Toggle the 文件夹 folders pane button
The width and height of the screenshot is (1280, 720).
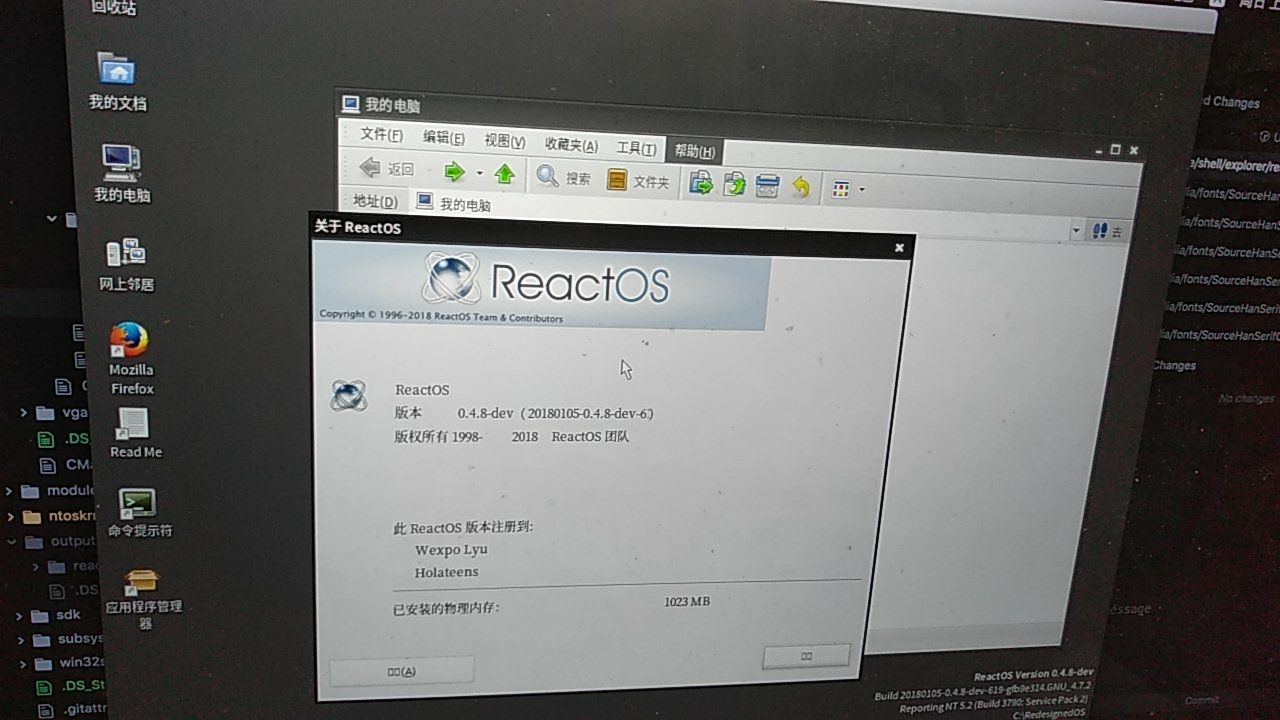coord(638,181)
